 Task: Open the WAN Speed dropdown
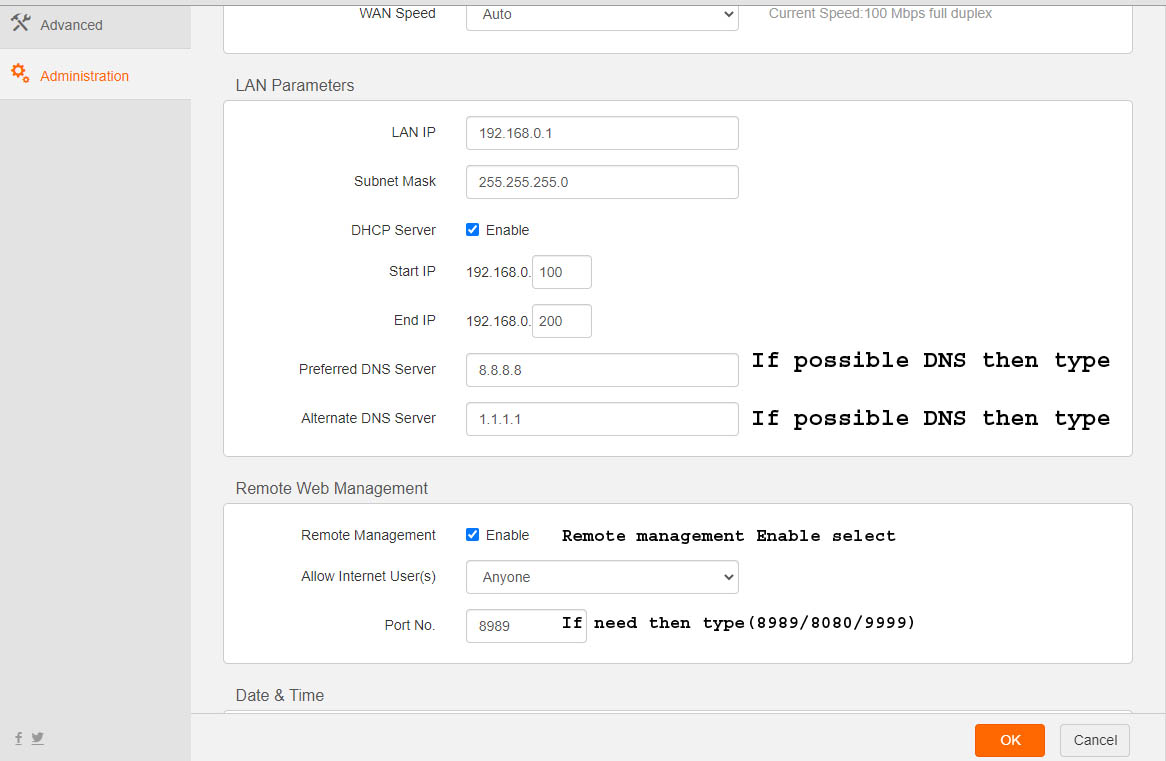pos(602,15)
